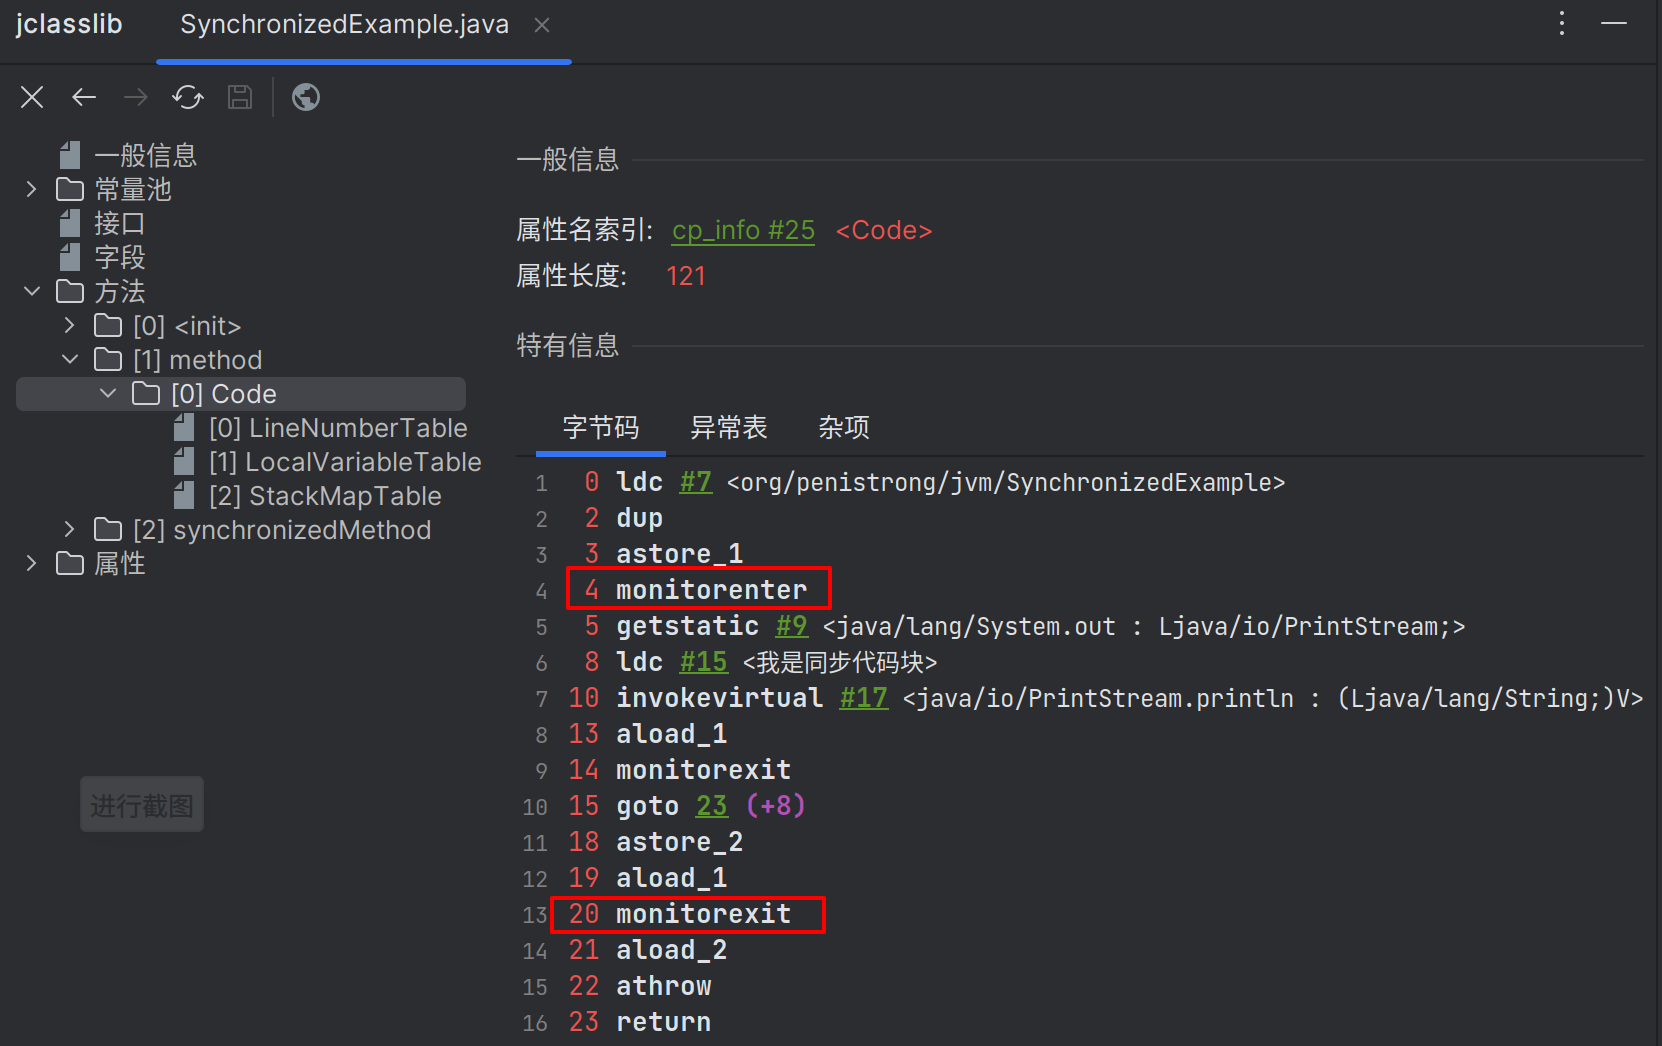Image resolution: width=1662 pixels, height=1046 pixels.
Task: Follow the #7 constant pool link
Action: 696,482
